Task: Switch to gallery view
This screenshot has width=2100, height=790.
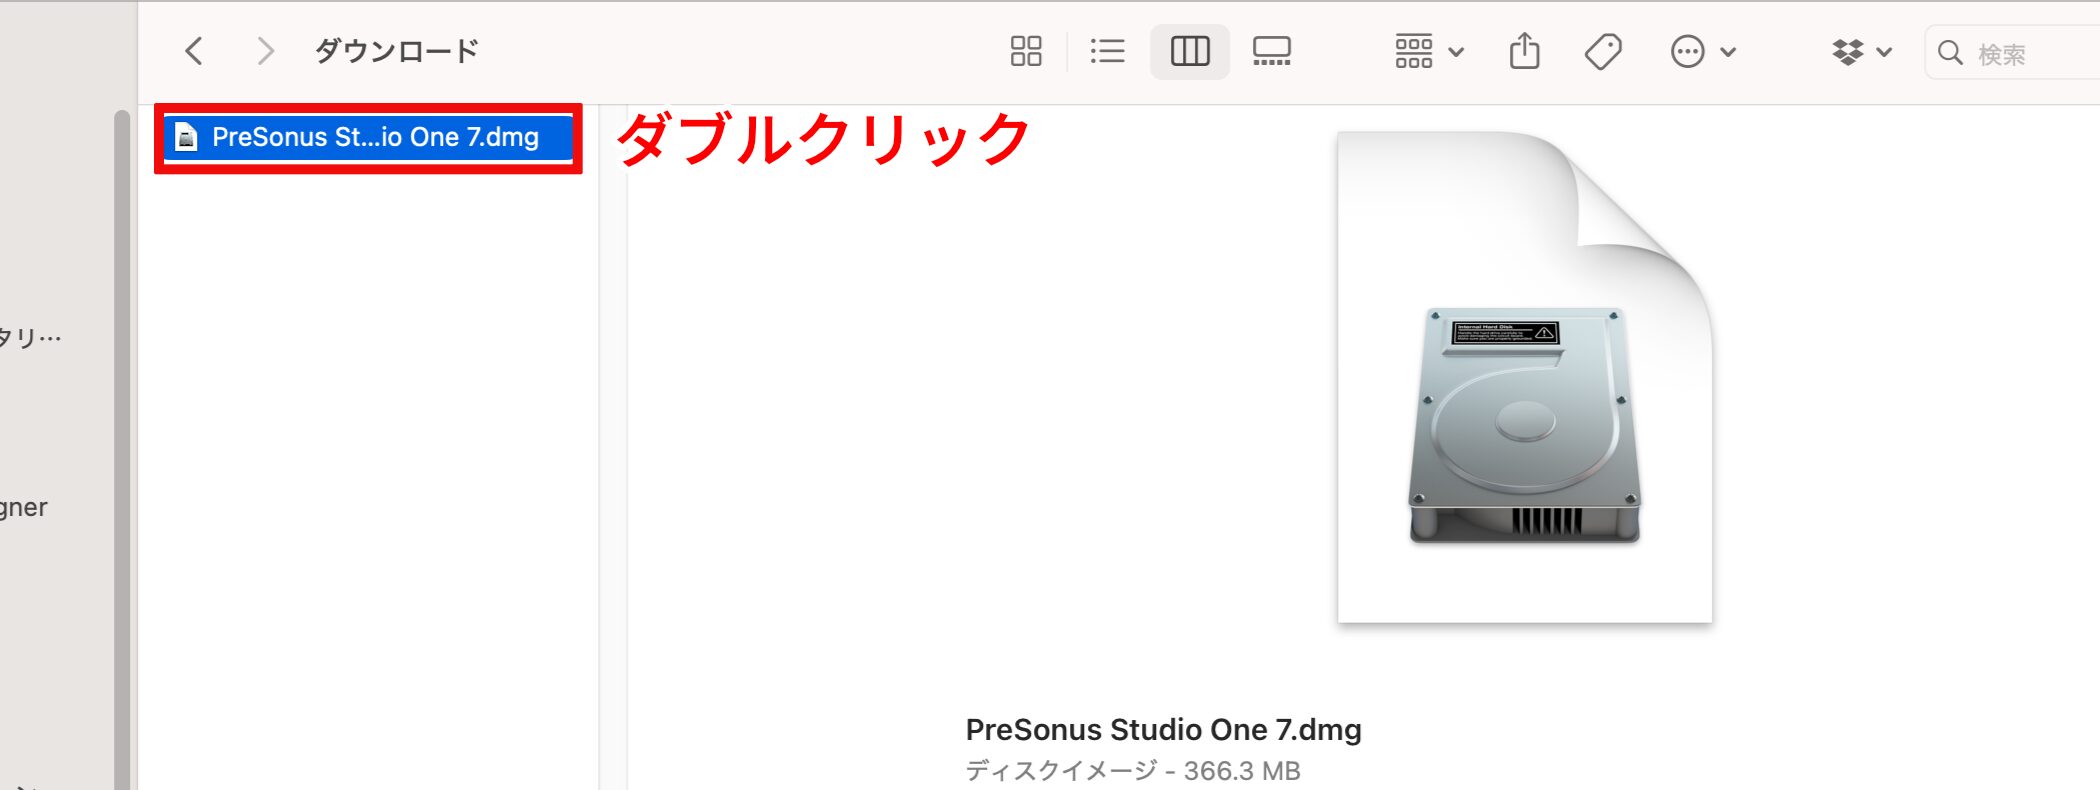Action: 1271,51
